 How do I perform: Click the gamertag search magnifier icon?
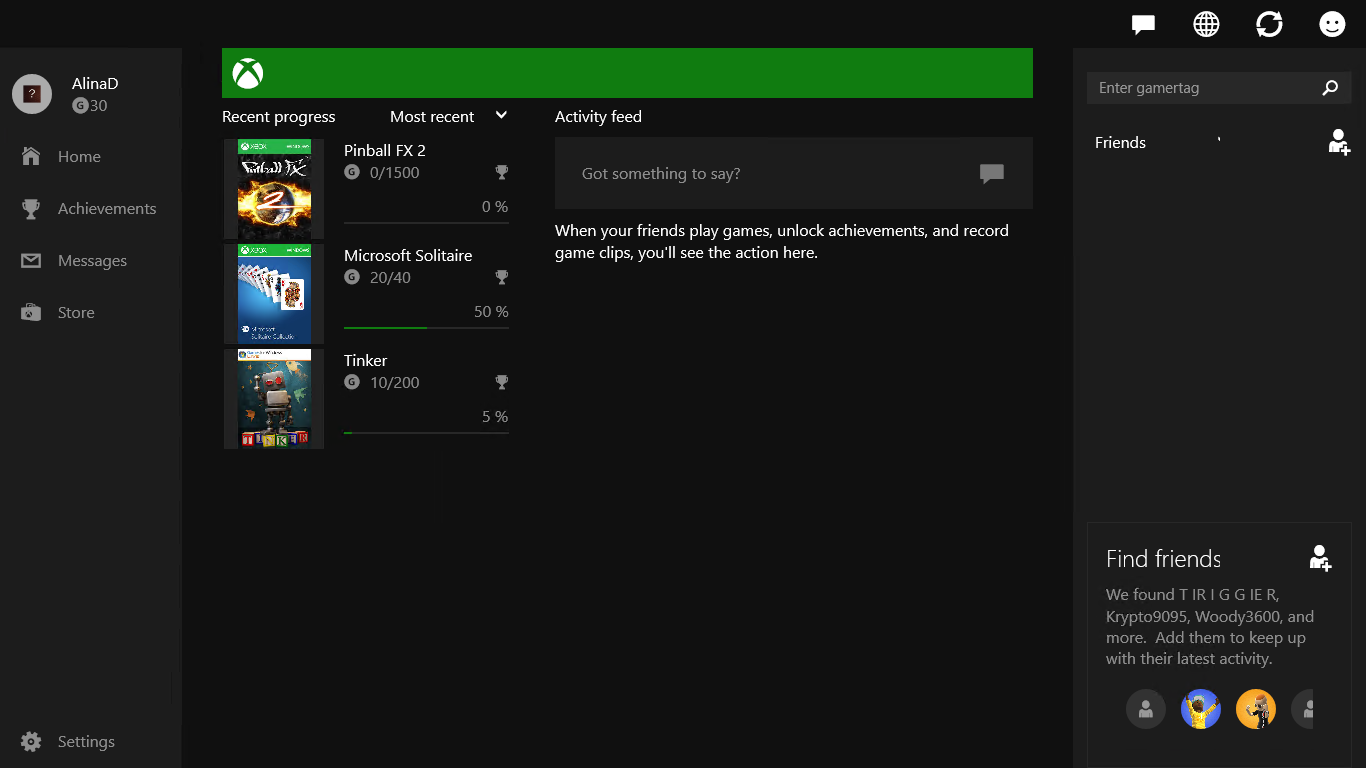click(1330, 88)
